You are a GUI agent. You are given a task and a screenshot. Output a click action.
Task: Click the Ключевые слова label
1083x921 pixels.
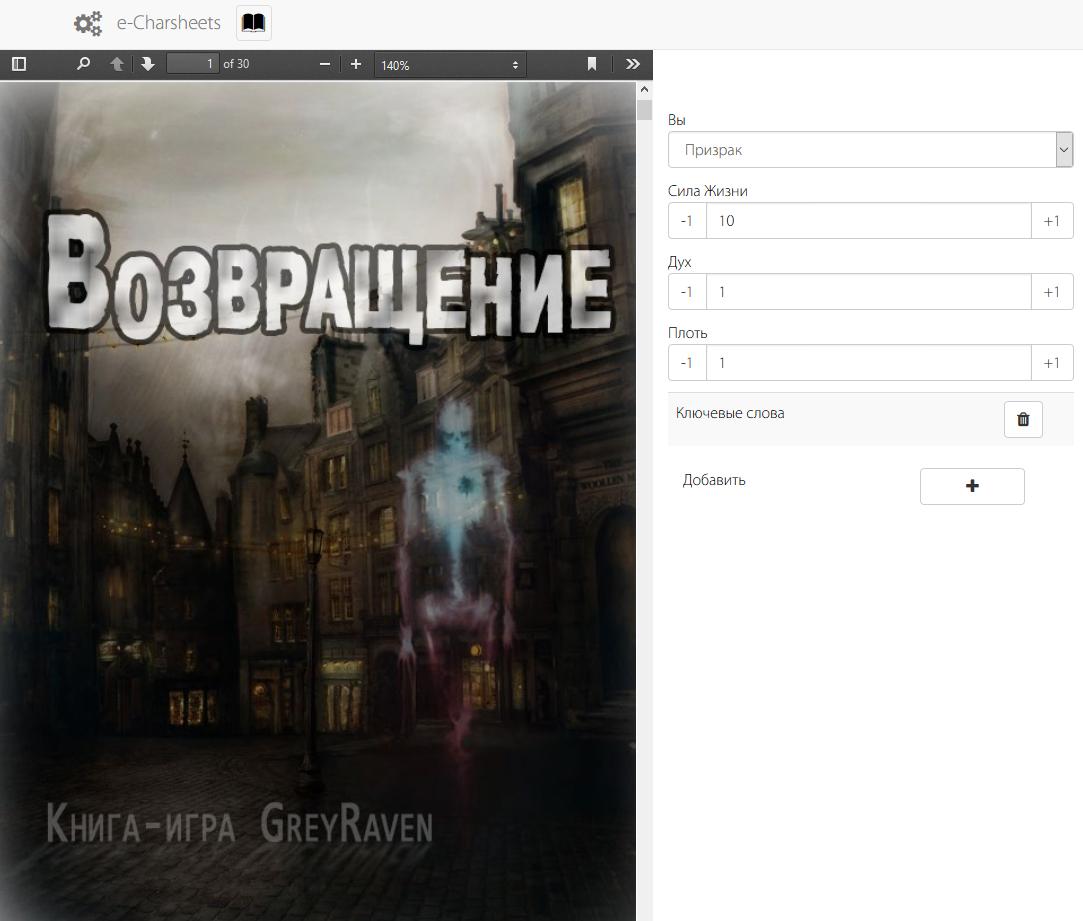pyautogui.click(x=730, y=413)
